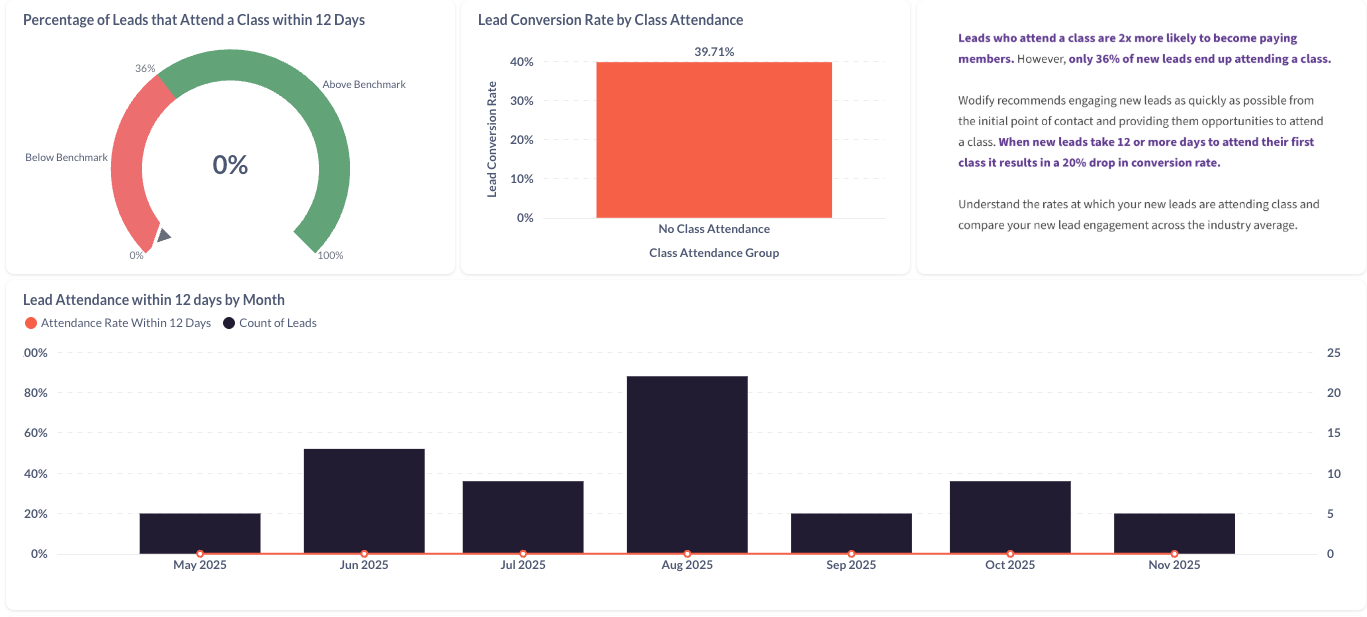Viewport: 1367px width, 617px height.
Task: Click the Oct 2025 lead count bar
Action: point(1010,515)
